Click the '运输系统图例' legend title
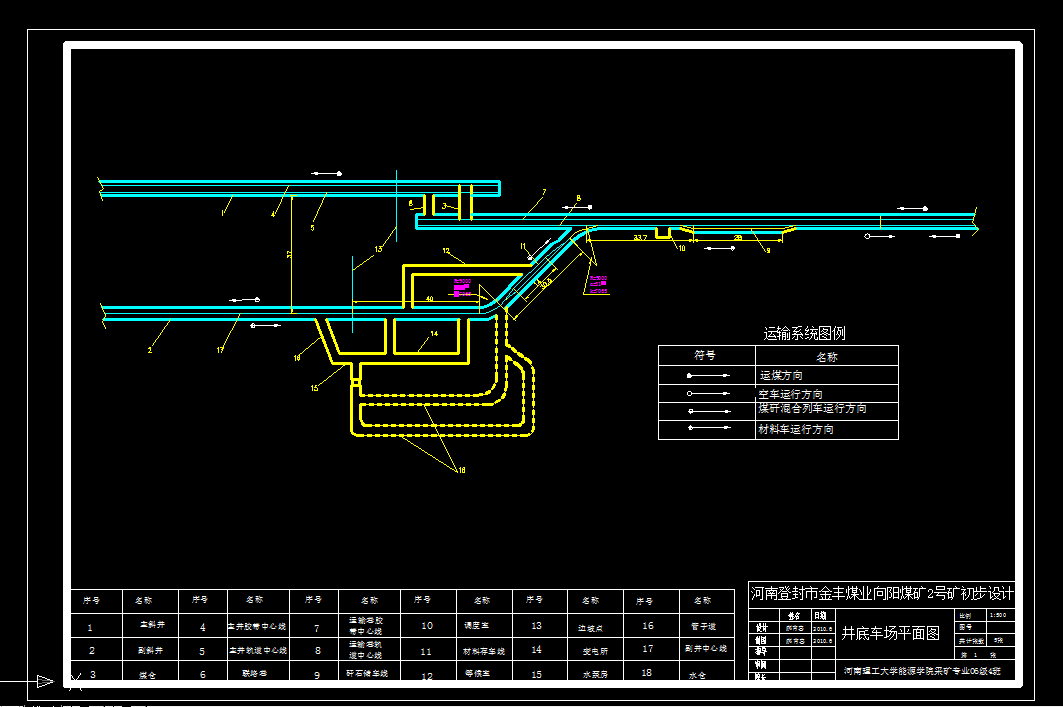 (x=804, y=334)
